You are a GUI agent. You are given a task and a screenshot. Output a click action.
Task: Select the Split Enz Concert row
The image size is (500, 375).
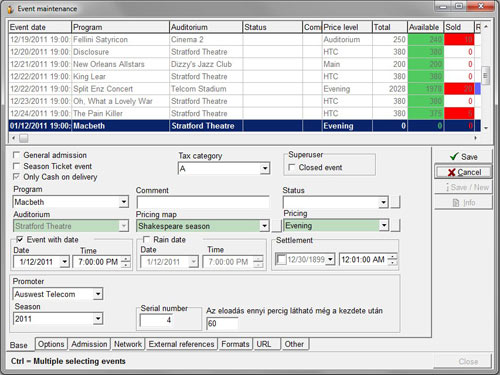(245, 89)
